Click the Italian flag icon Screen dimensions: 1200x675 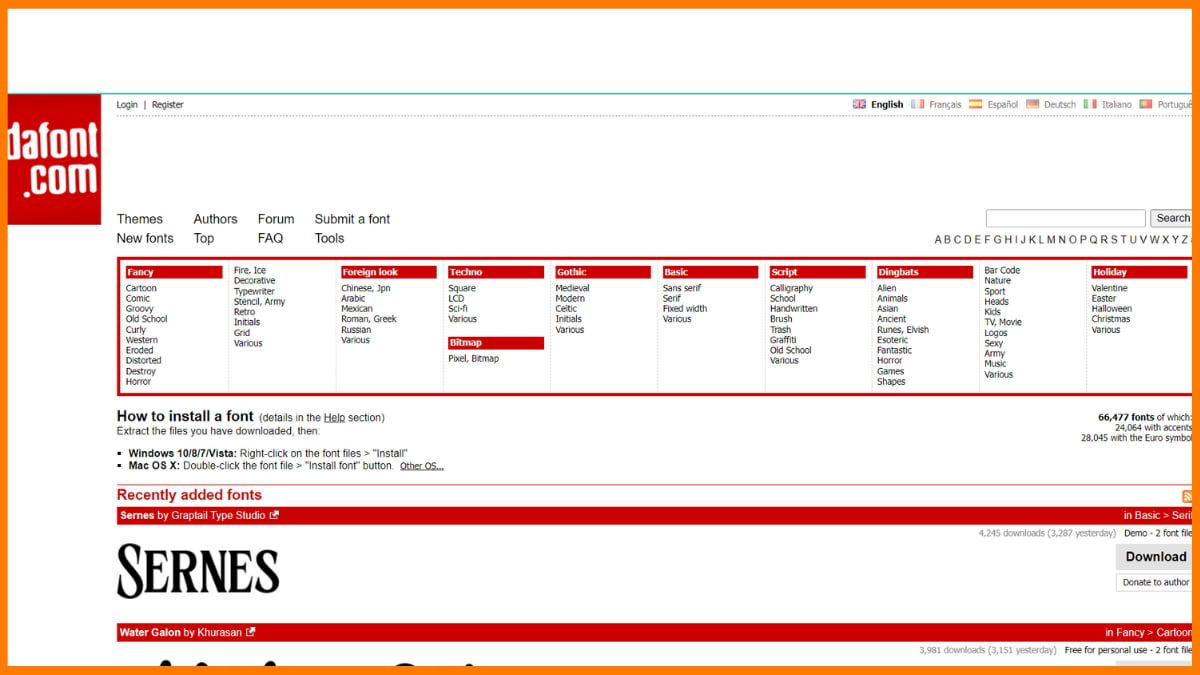coord(1090,104)
